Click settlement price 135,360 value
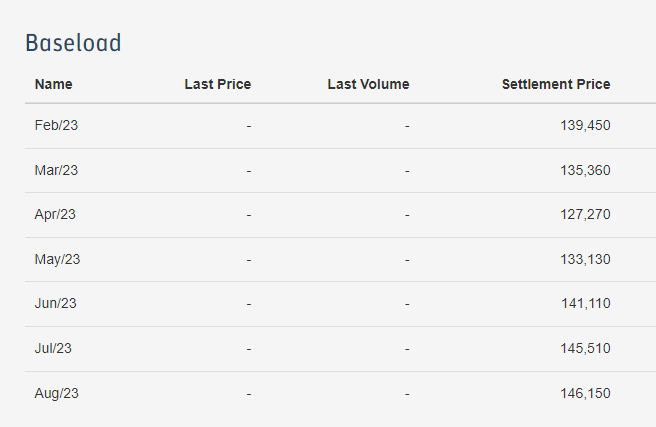The width and height of the screenshot is (656, 427). click(585, 170)
